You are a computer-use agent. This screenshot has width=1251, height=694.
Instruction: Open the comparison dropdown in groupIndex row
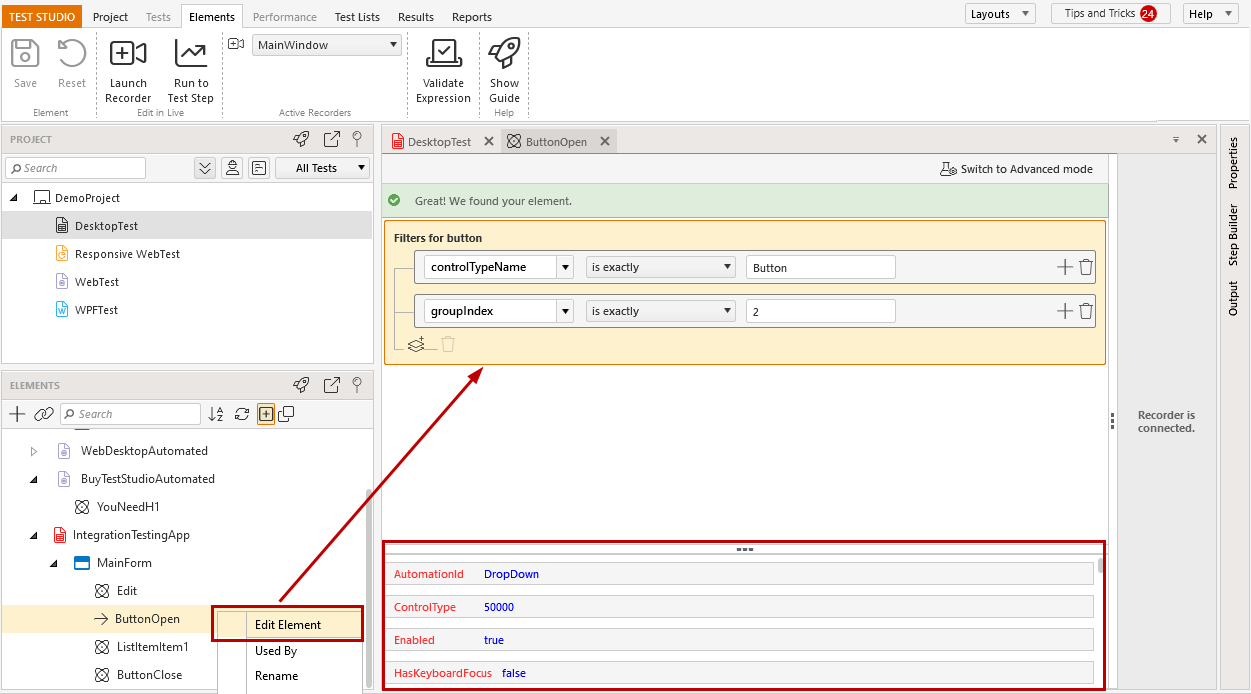point(661,311)
